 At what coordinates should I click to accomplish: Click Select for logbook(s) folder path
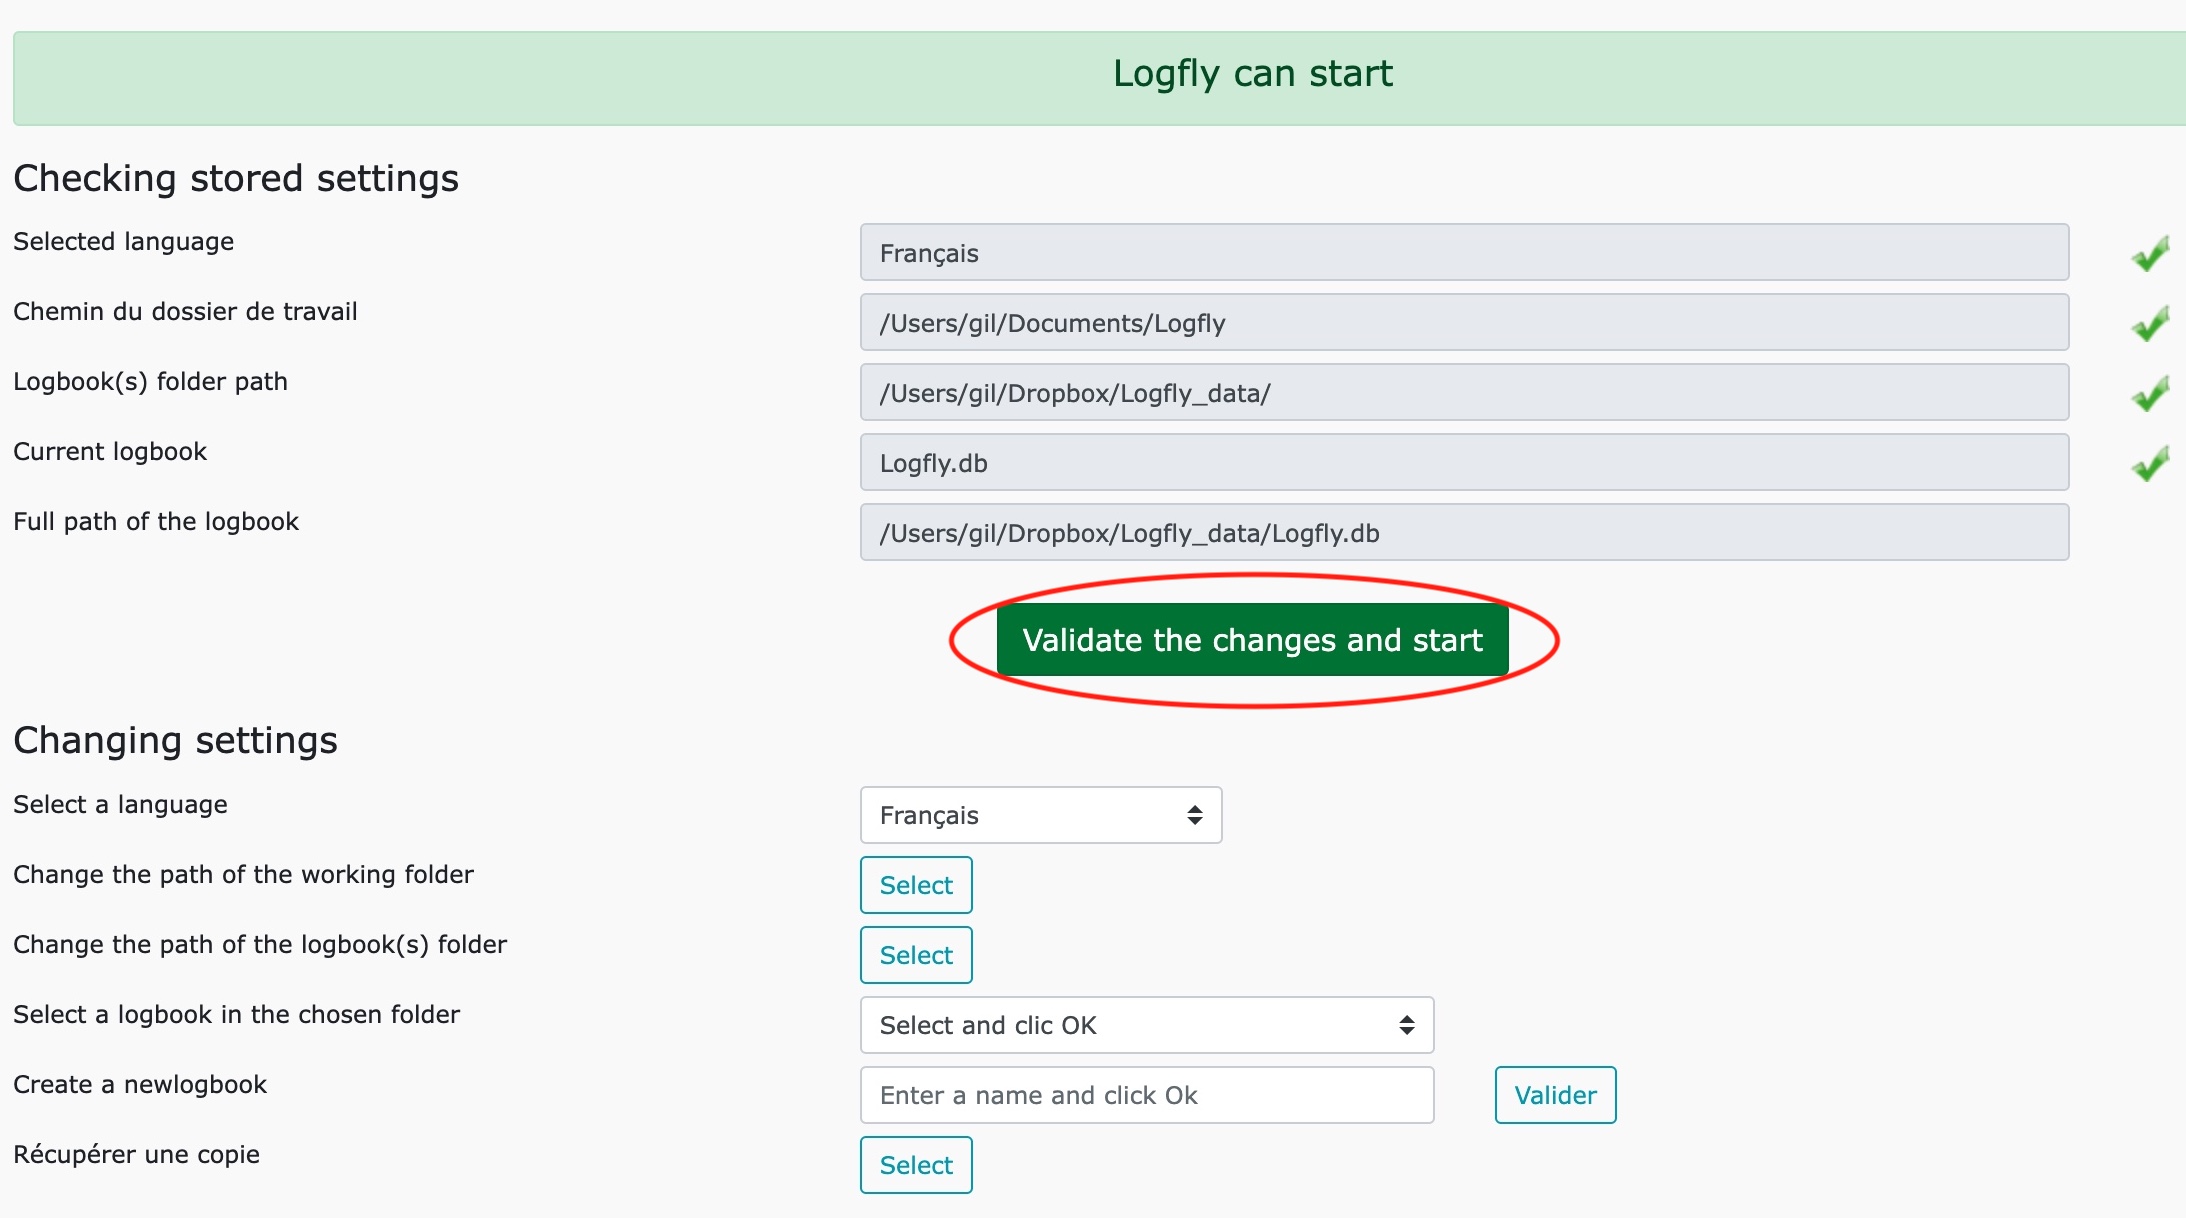point(916,955)
